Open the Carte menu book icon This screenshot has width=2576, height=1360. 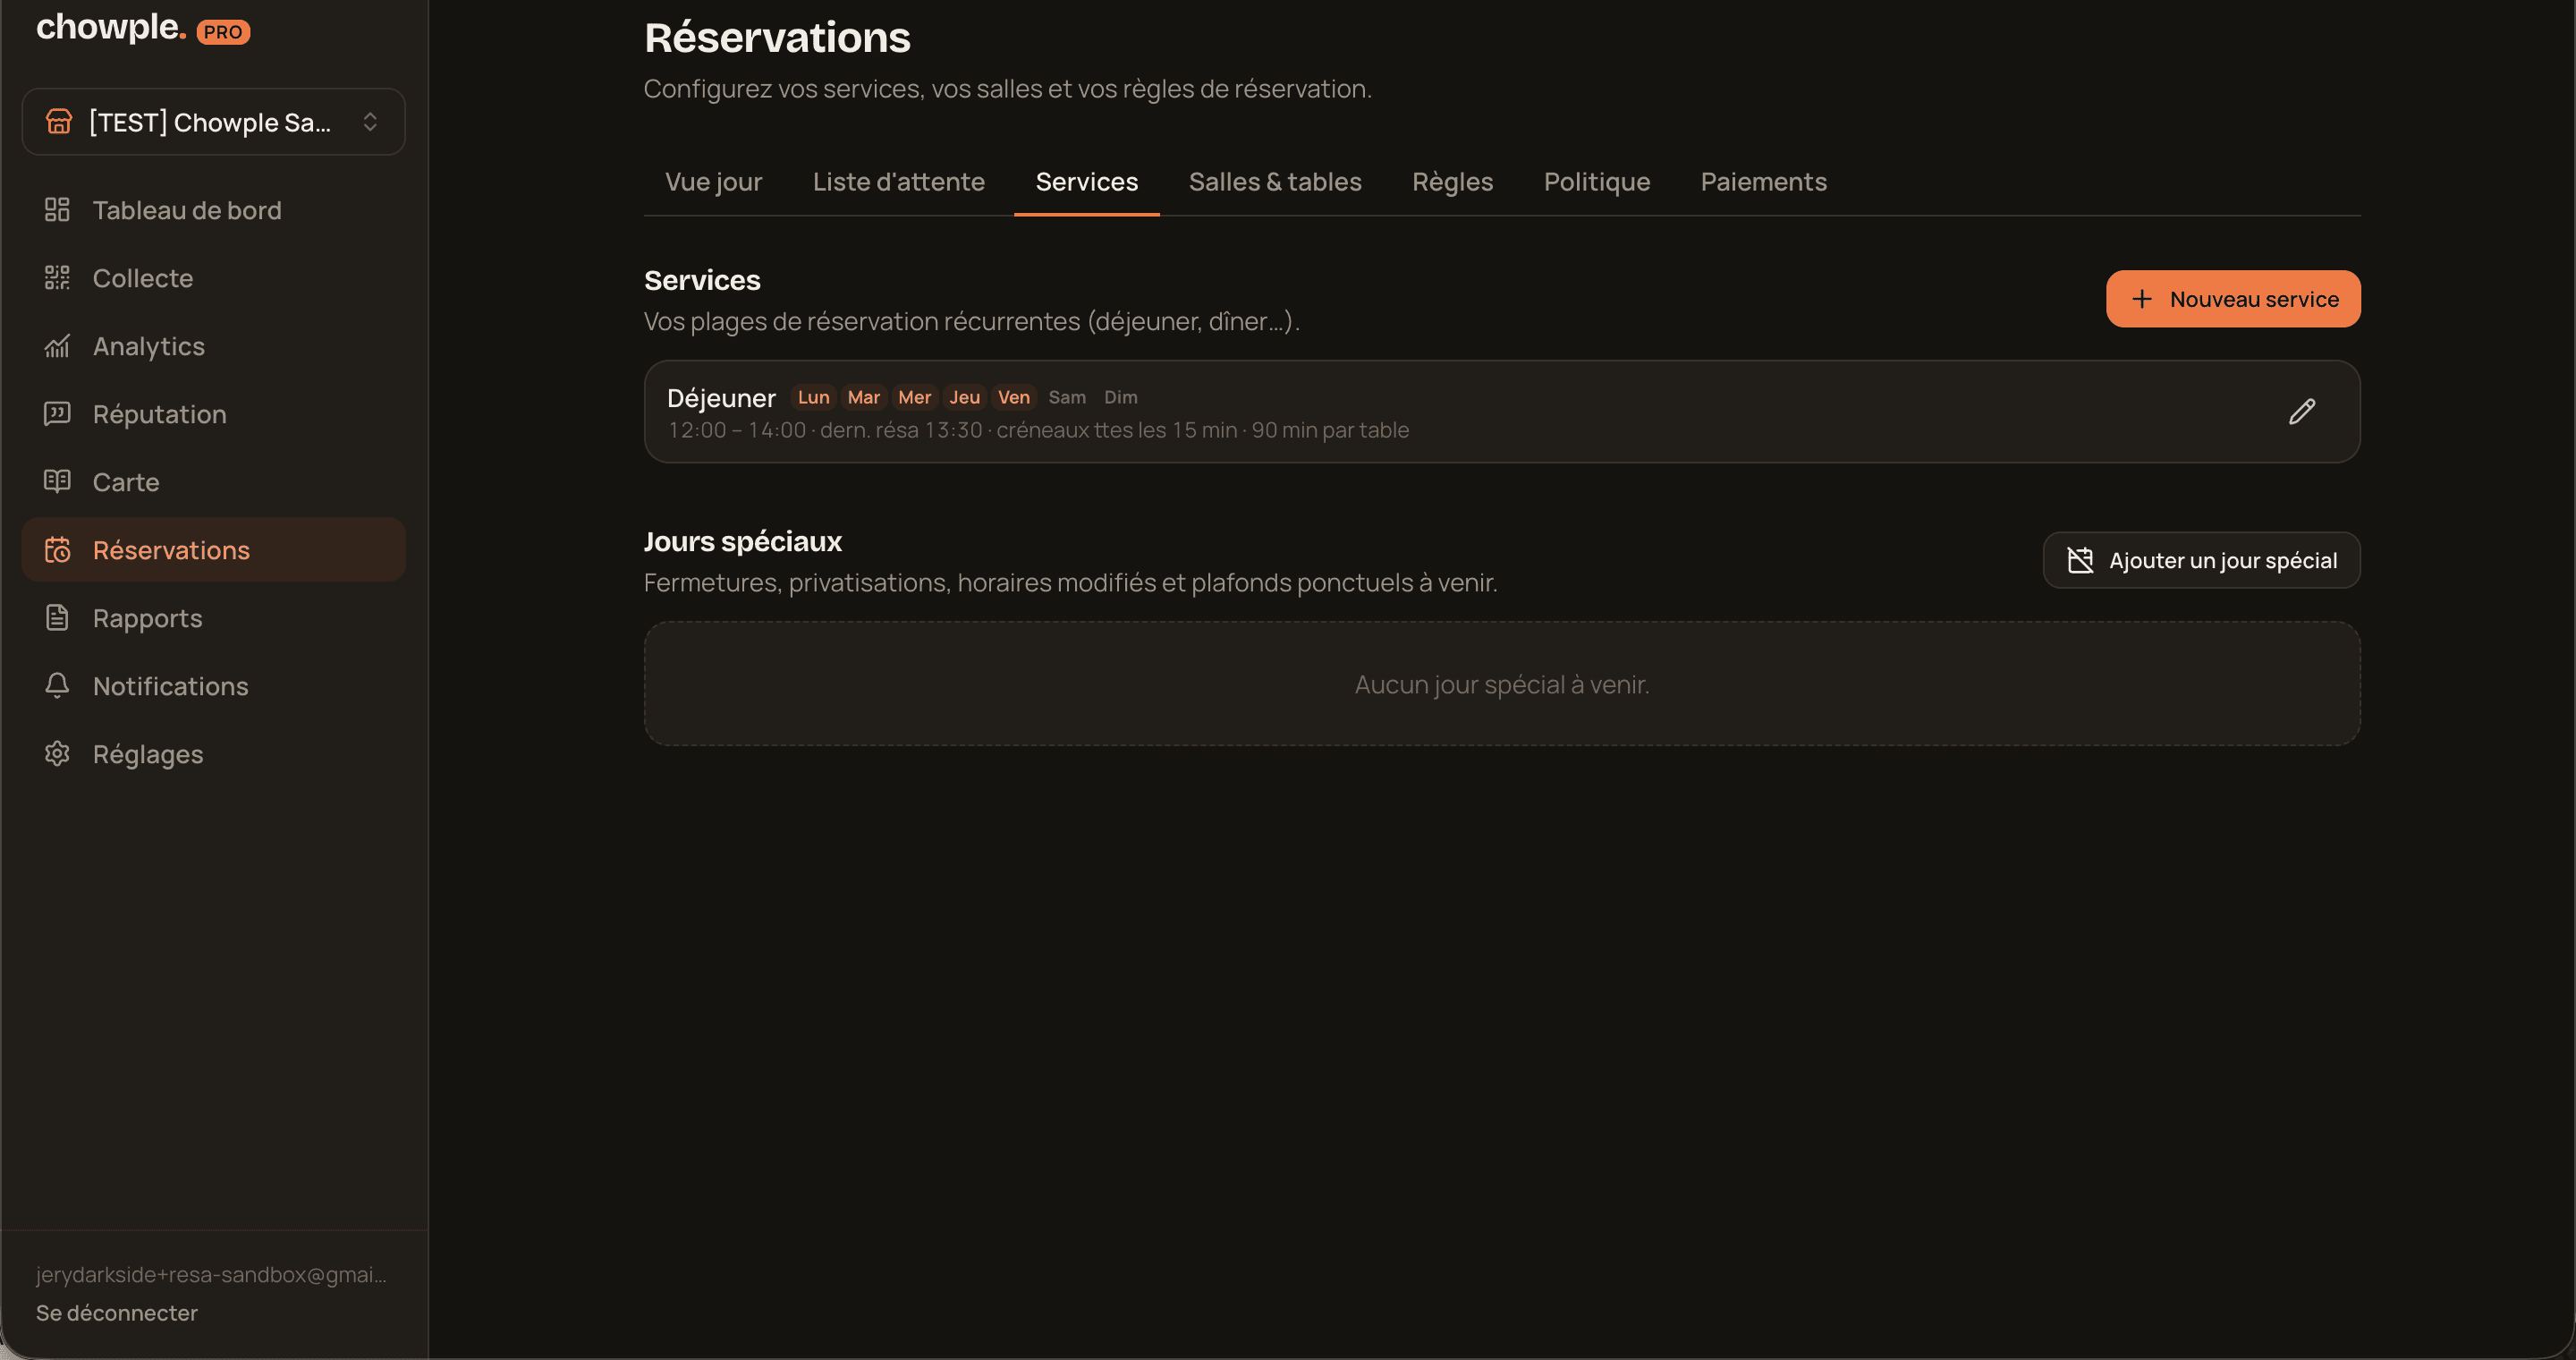tap(57, 482)
